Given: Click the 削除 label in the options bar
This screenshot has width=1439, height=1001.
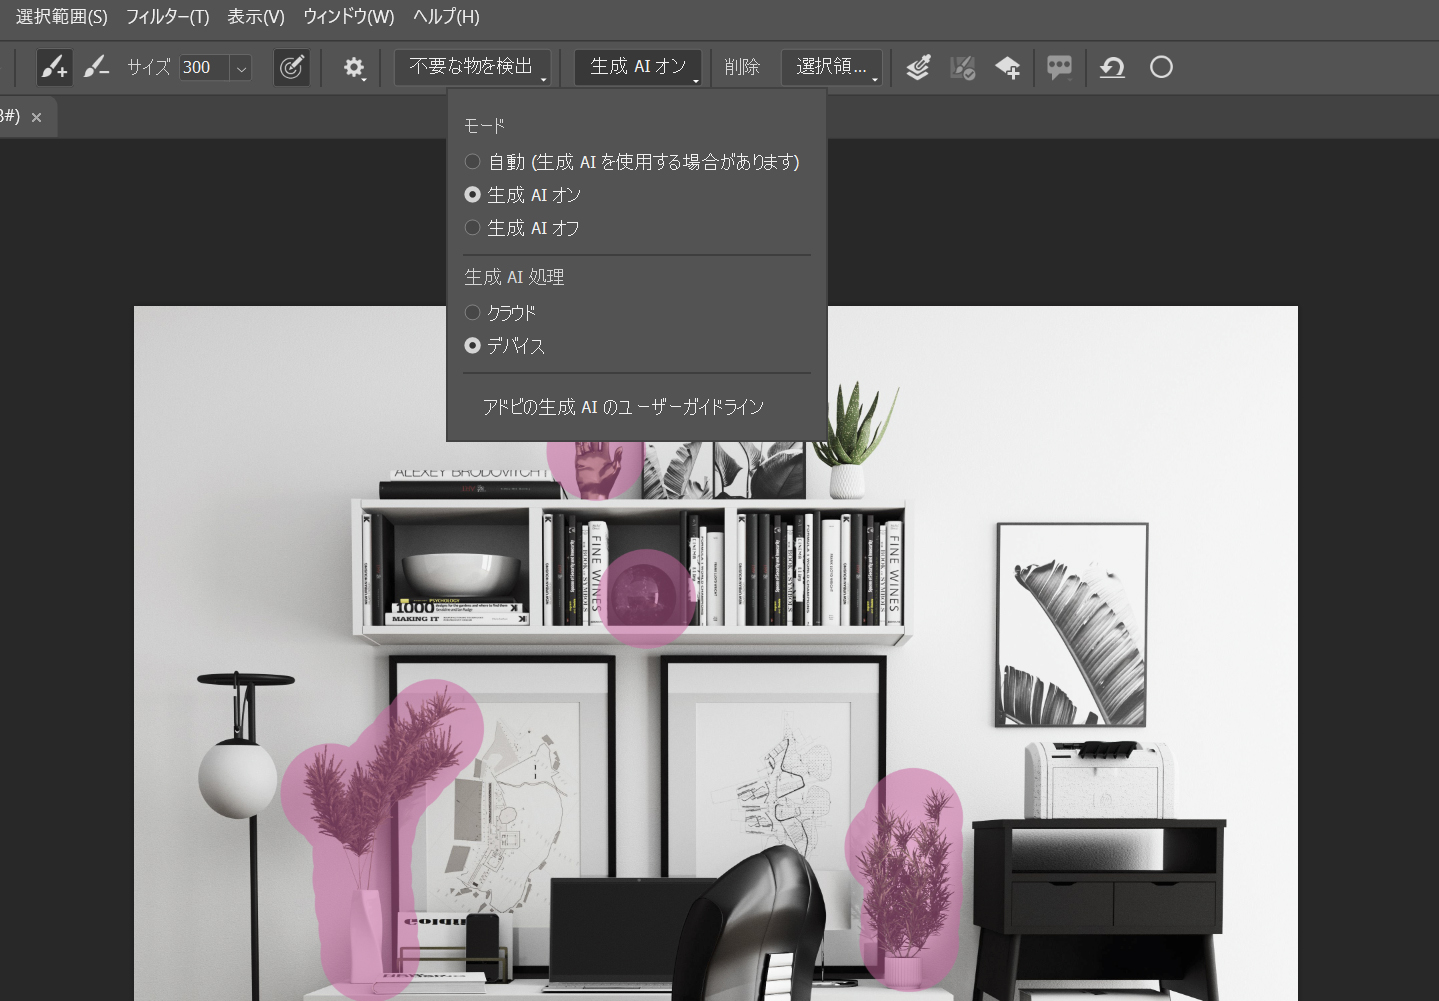Looking at the screenshot, I should click(x=742, y=67).
